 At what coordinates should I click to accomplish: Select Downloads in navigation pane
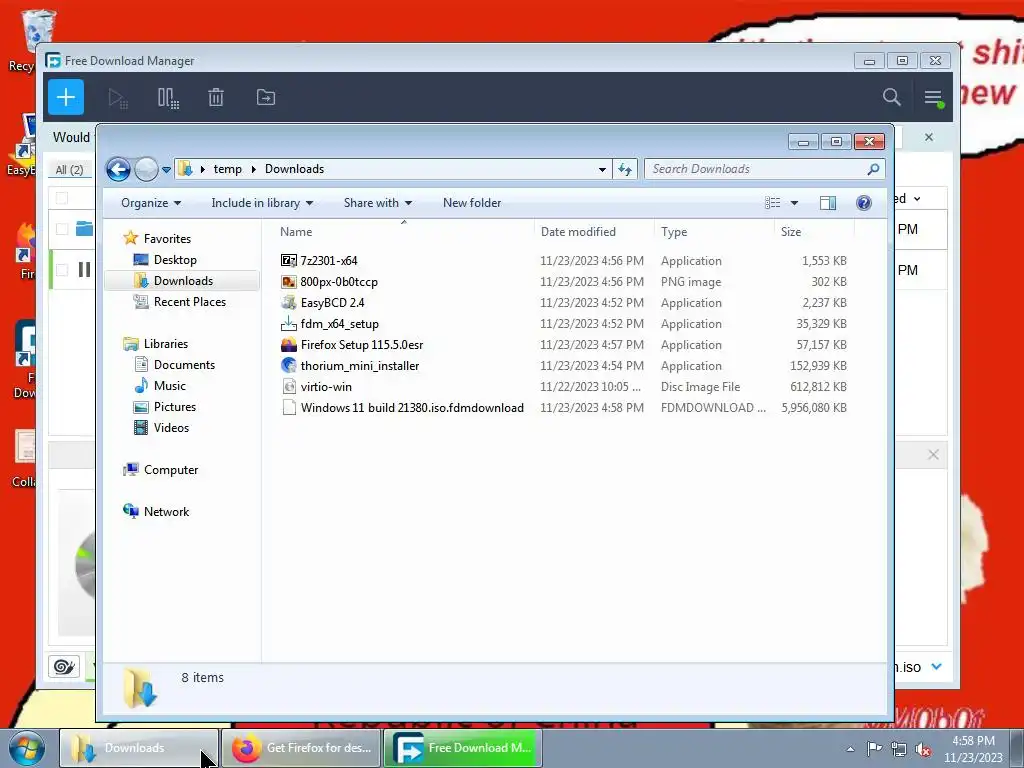tap(183, 281)
